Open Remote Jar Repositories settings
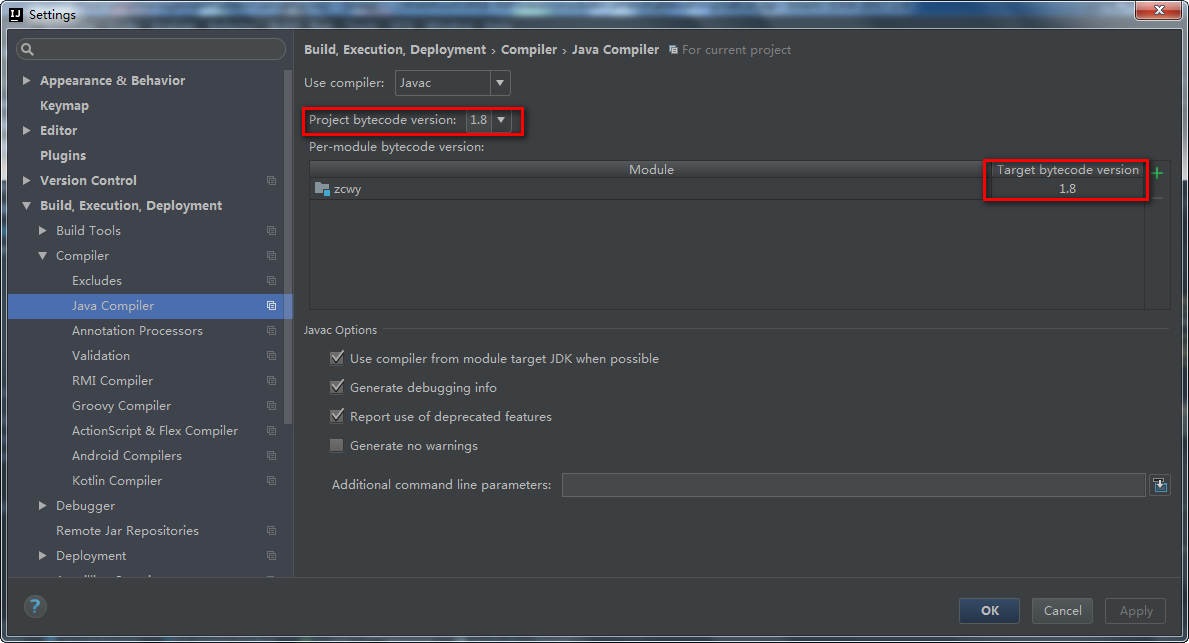Viewport: 1189px width, 643px height. tap(127, 531)
